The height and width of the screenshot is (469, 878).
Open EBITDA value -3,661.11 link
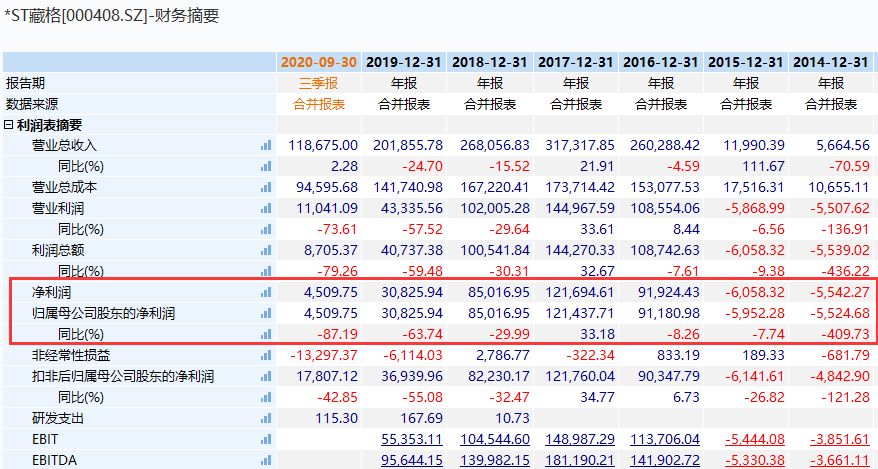tap(840, 460)
